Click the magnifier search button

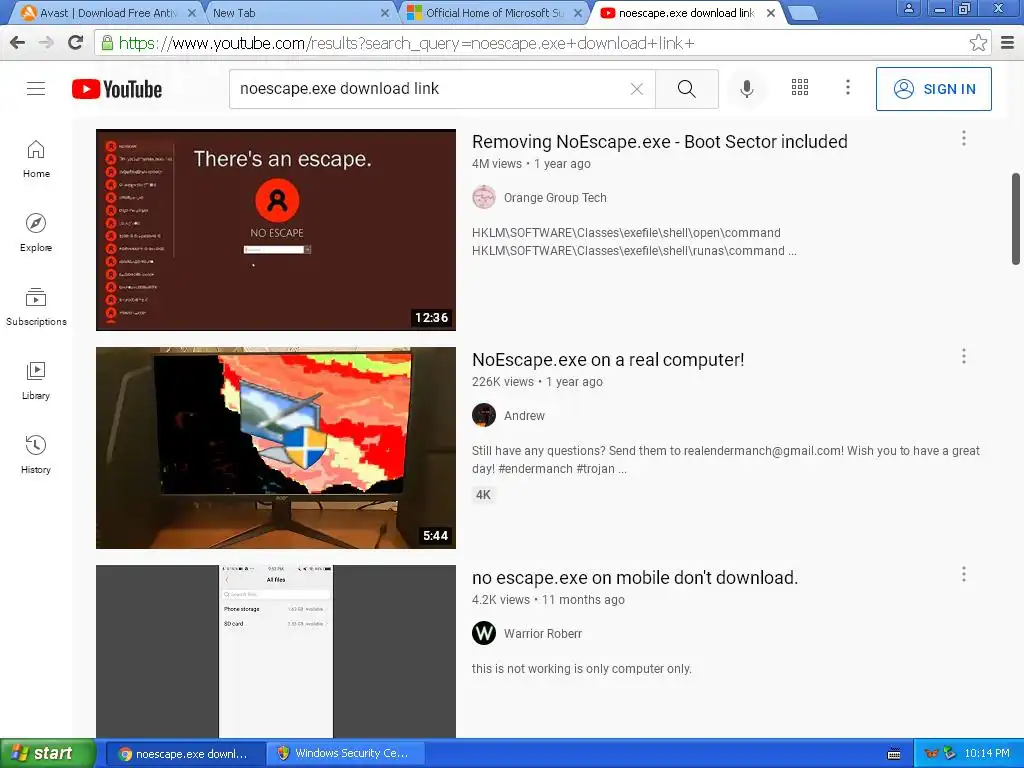coord(686,89)
